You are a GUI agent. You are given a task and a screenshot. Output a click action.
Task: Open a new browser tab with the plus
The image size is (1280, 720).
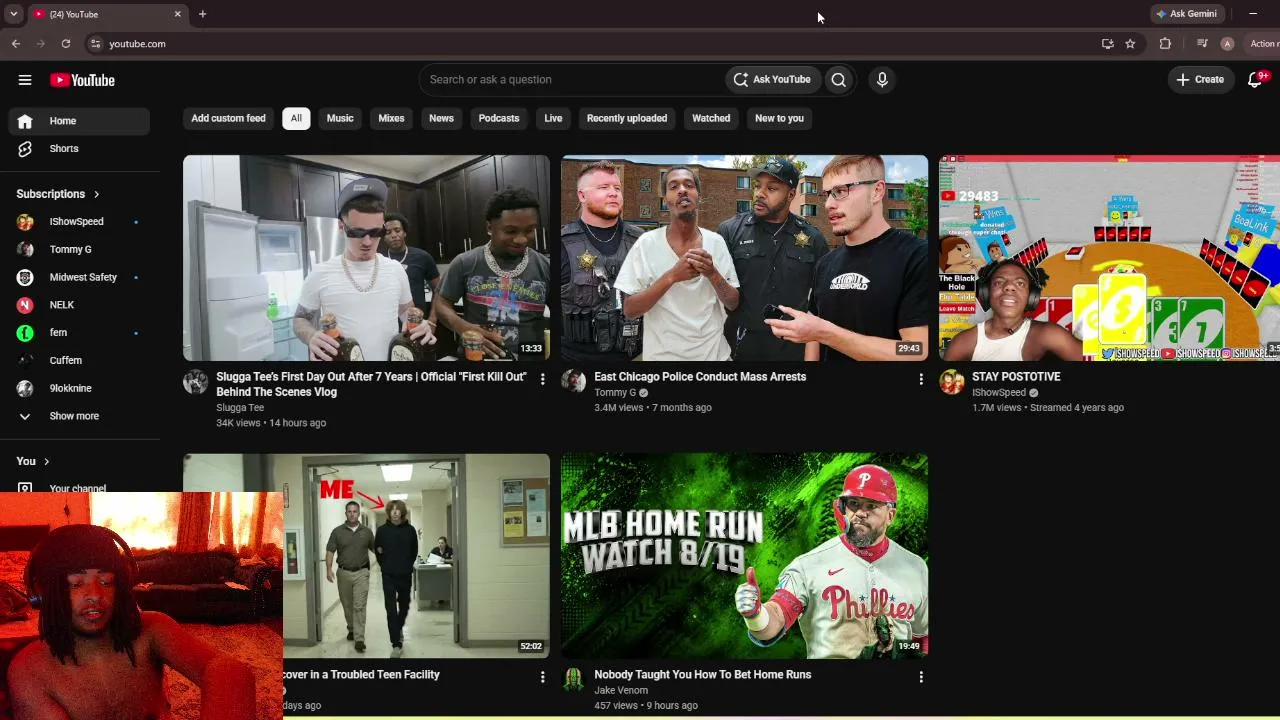[202, 14]
